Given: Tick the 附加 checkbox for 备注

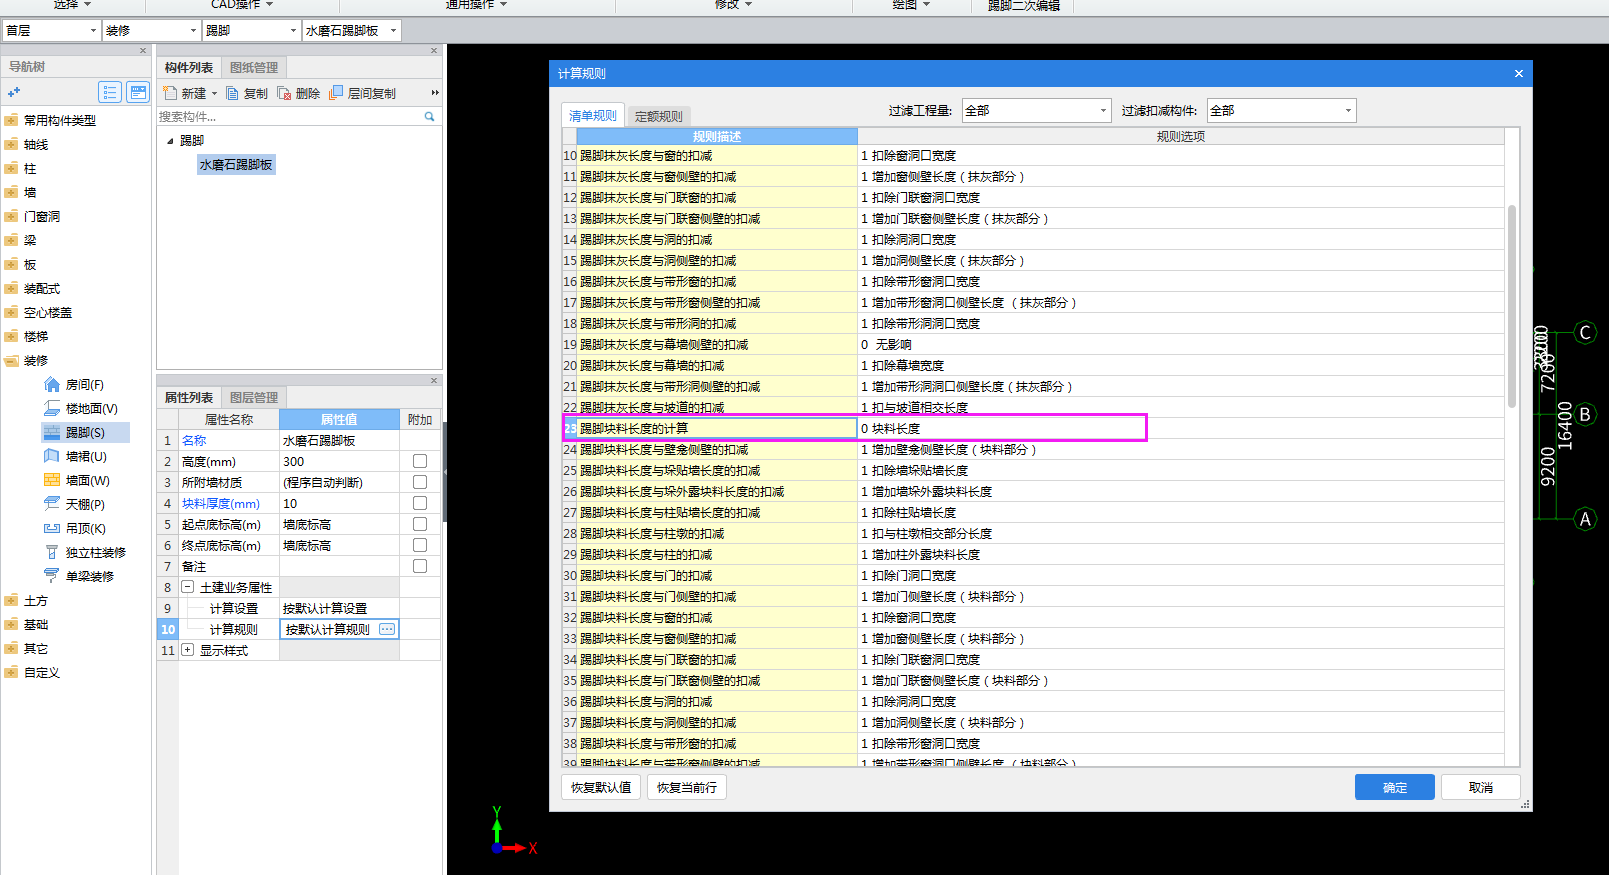Looking at the screenshot, I should pos(420,566).
